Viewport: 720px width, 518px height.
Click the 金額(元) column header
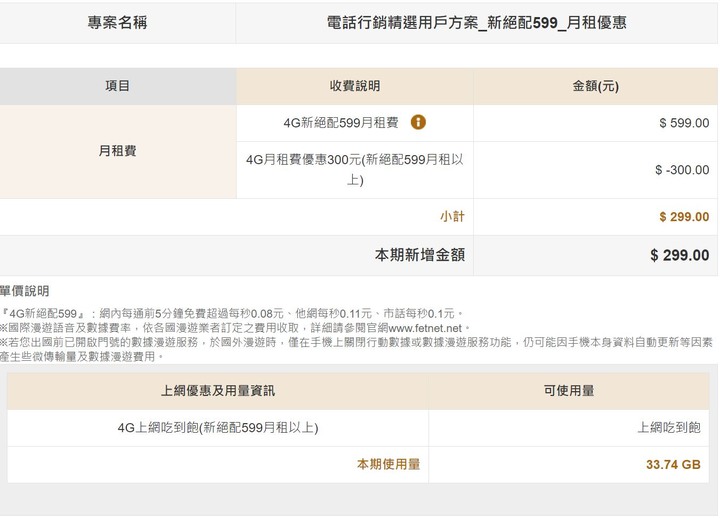click(596, 86)
